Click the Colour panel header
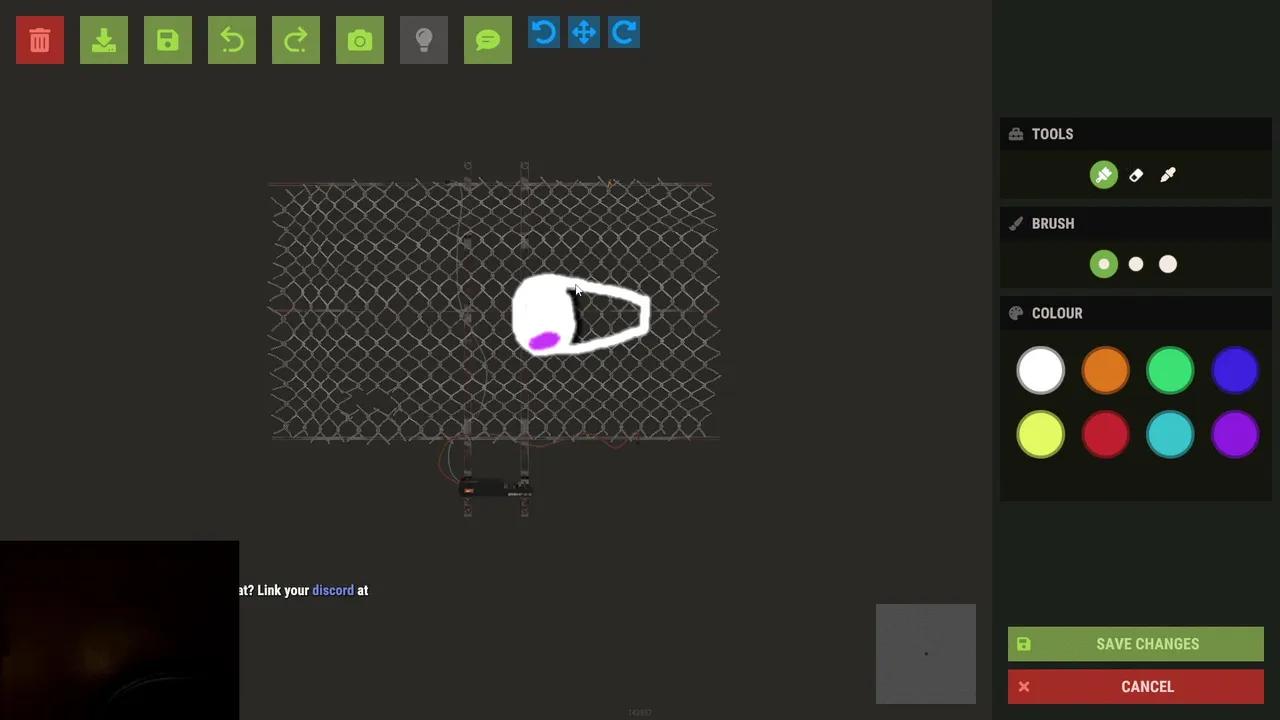 [1136, 313]
